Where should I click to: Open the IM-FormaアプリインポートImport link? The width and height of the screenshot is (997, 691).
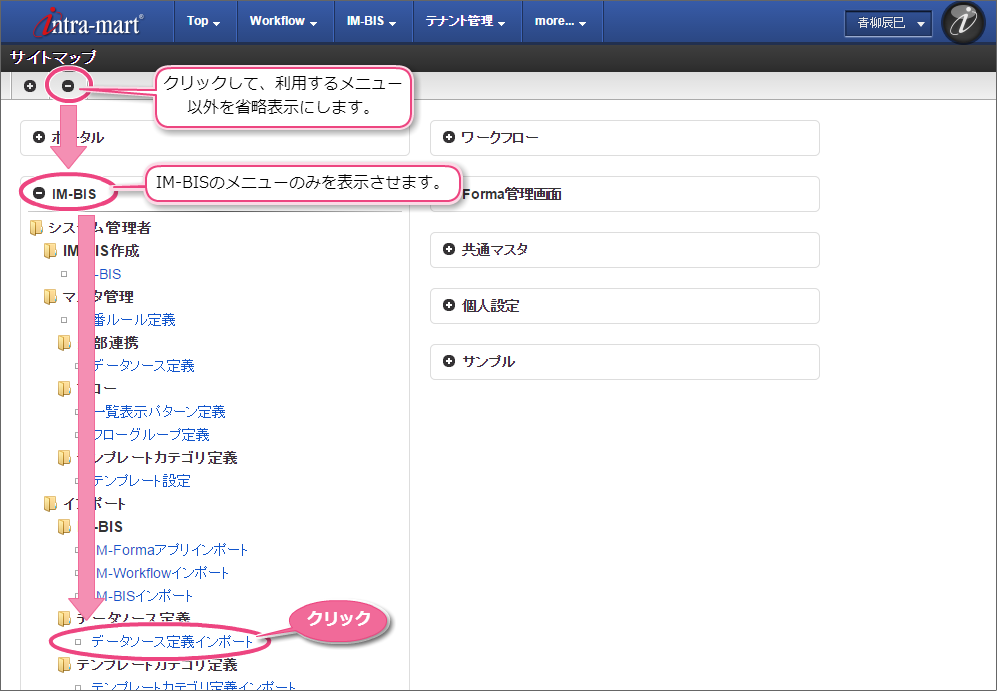click(x=170, y=550)
